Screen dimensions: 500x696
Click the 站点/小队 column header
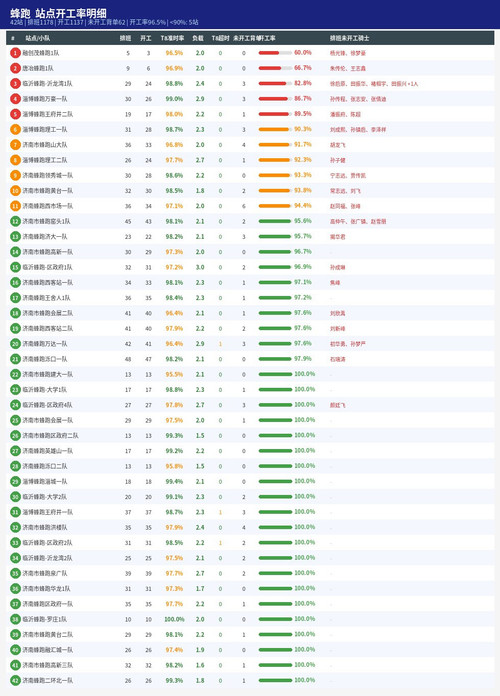(x=37, y=39)
